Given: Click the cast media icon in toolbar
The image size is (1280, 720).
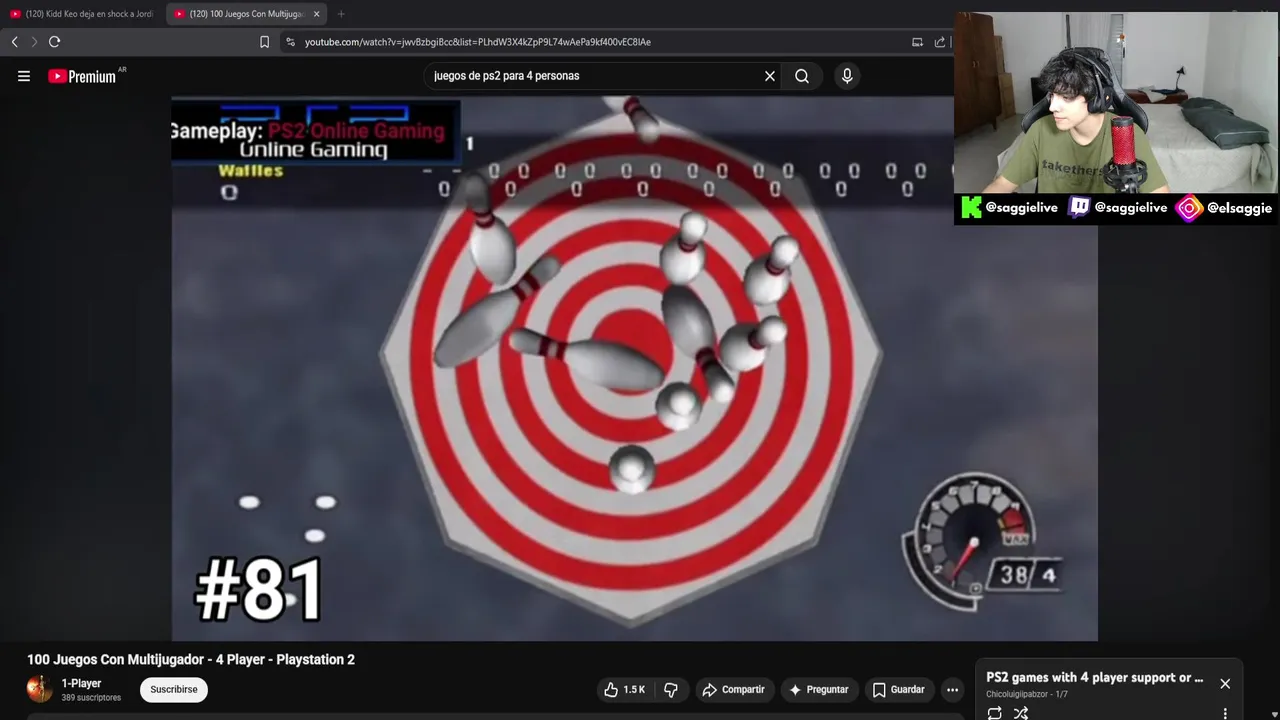Looking at the screenshot, I should tap(917, 42).
